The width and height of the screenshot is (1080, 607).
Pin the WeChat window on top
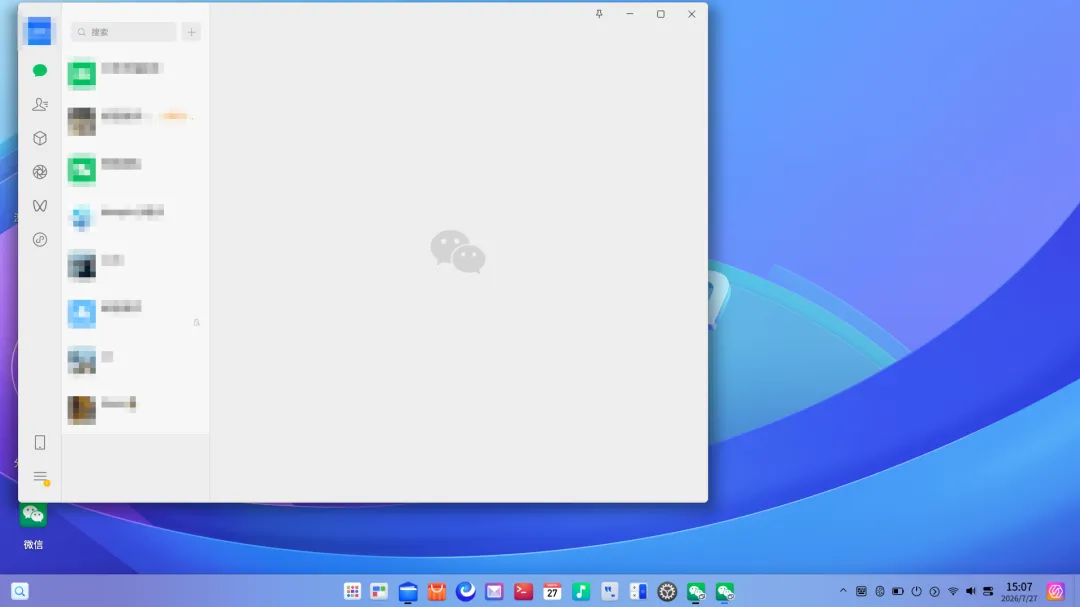[599, 14]
